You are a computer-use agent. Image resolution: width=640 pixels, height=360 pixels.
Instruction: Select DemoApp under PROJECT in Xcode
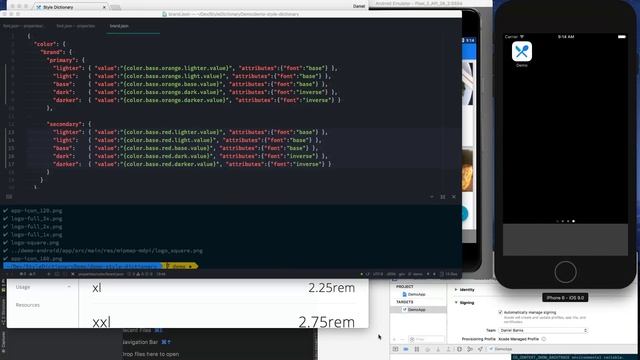tap(414, 294)
